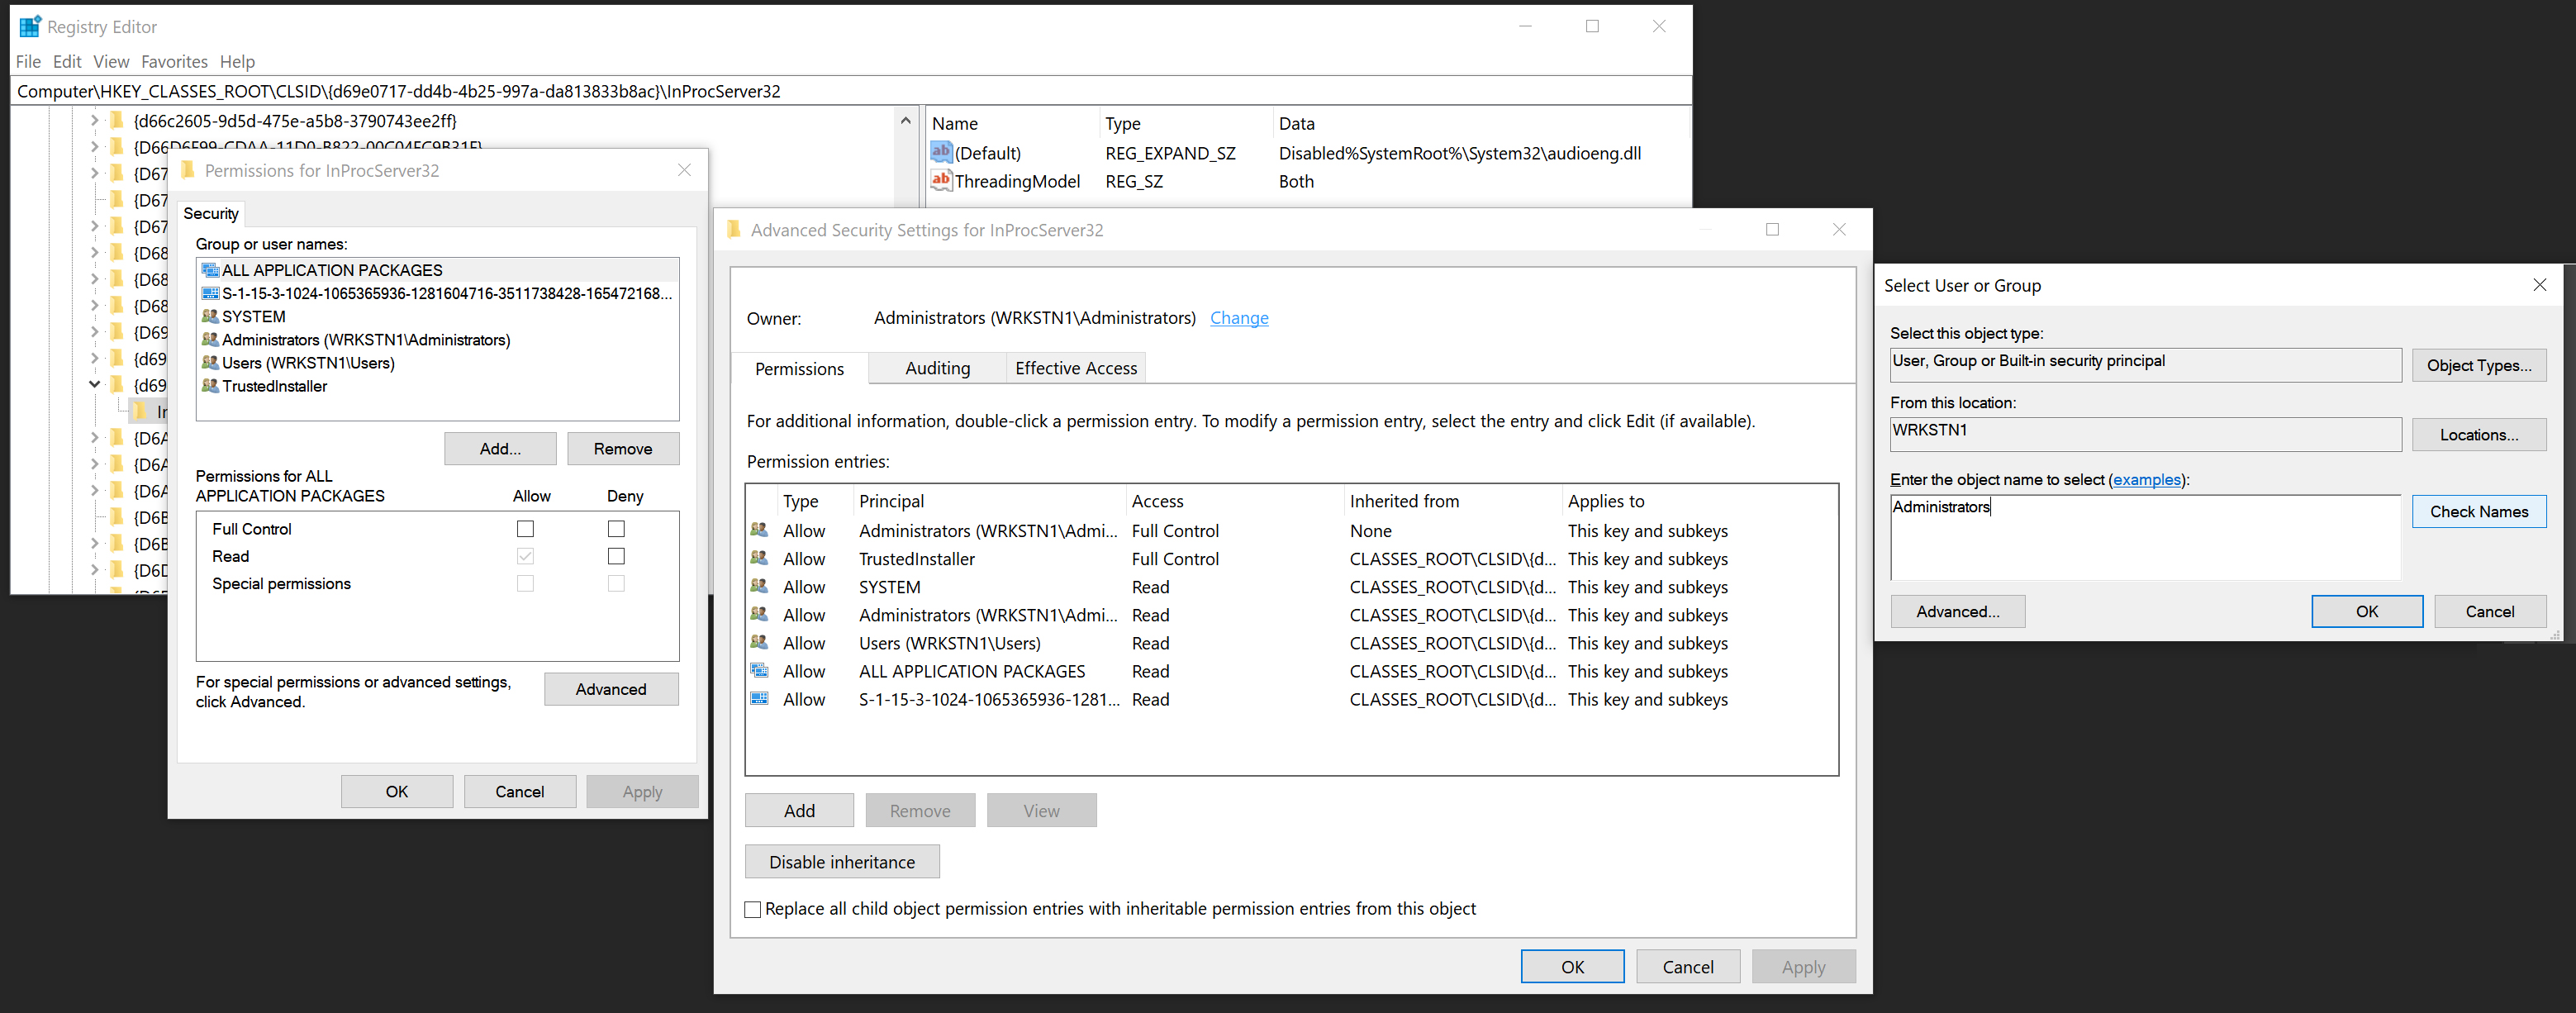Open the examples link in Select User dialog
2576x1013 pixels.
click(x=2146, y=479)
